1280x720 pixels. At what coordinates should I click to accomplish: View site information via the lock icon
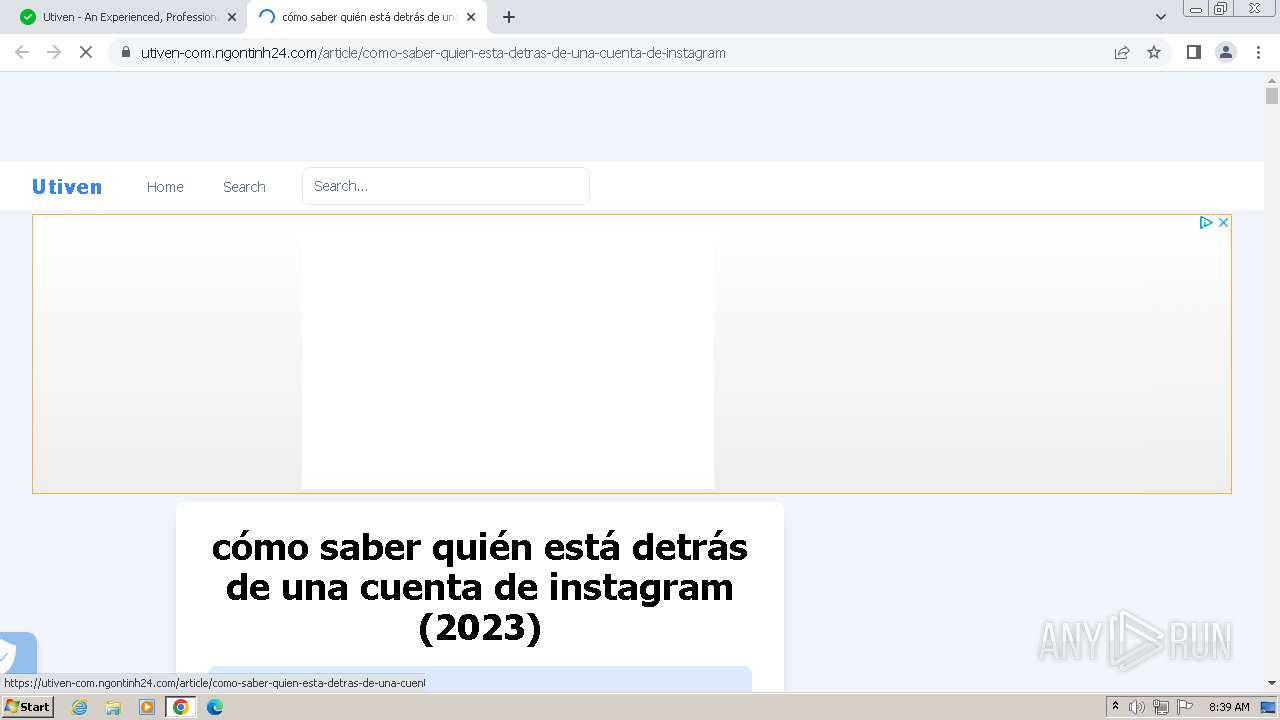(126, 52)
